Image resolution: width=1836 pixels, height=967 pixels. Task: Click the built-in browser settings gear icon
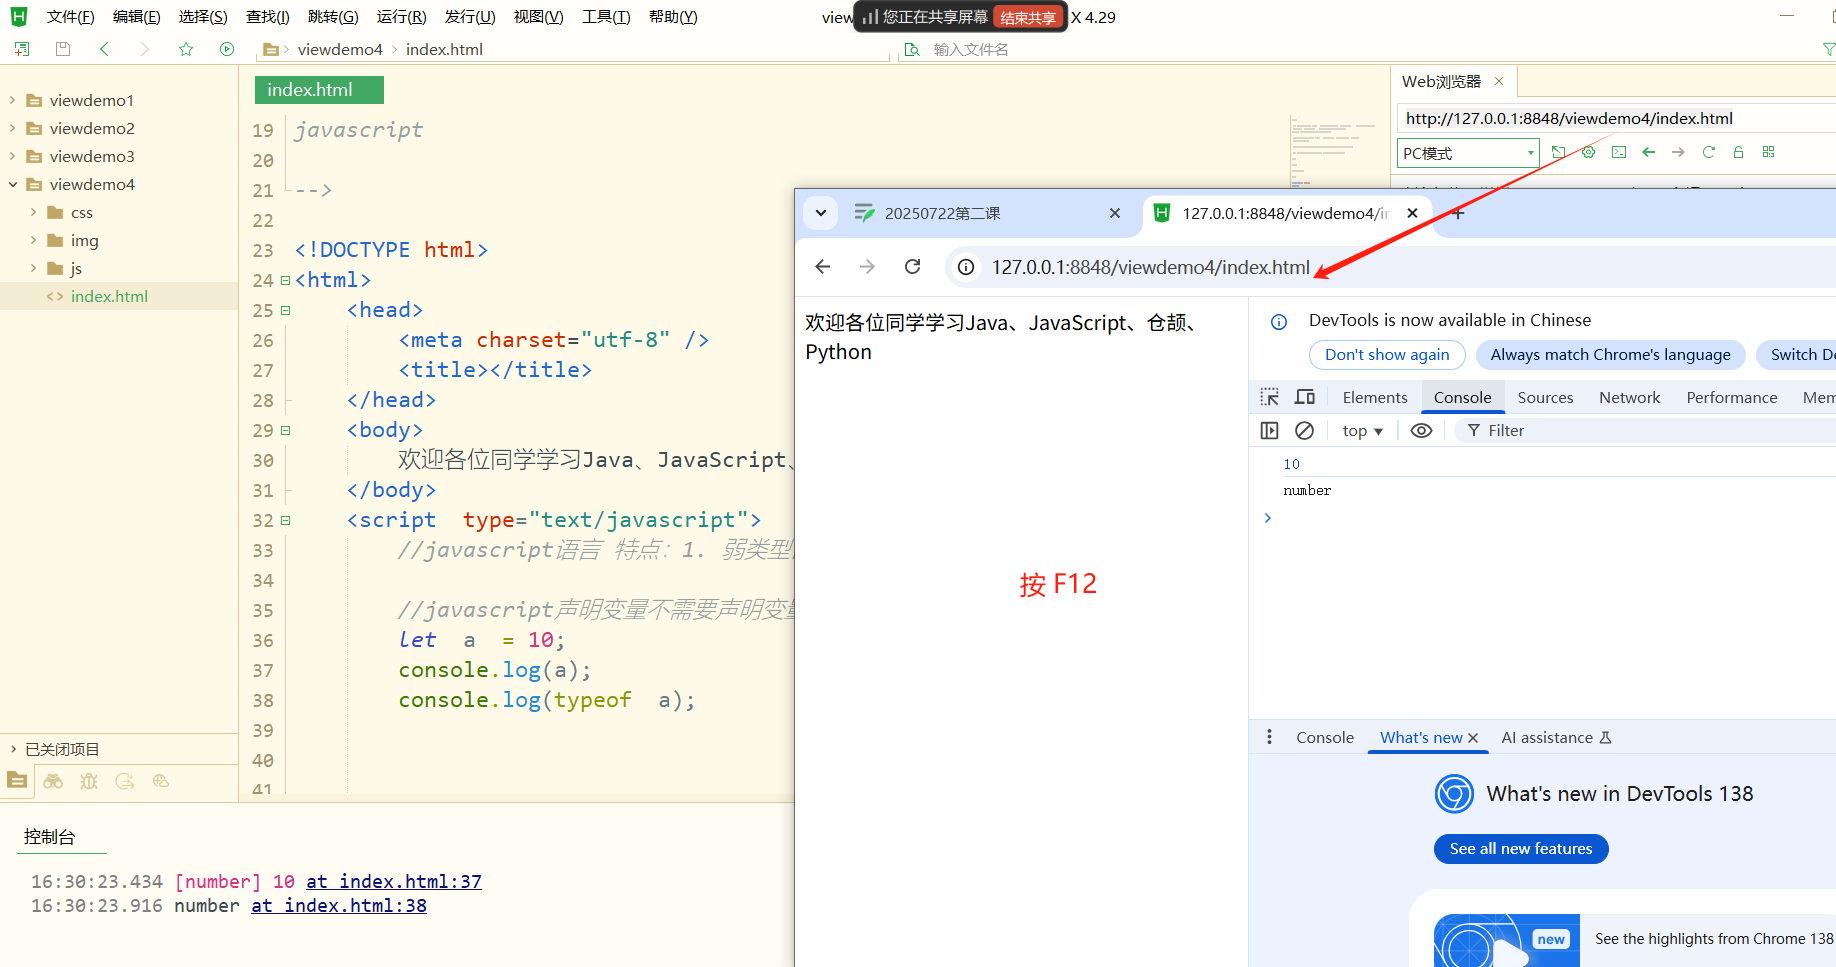[1588, 152]
